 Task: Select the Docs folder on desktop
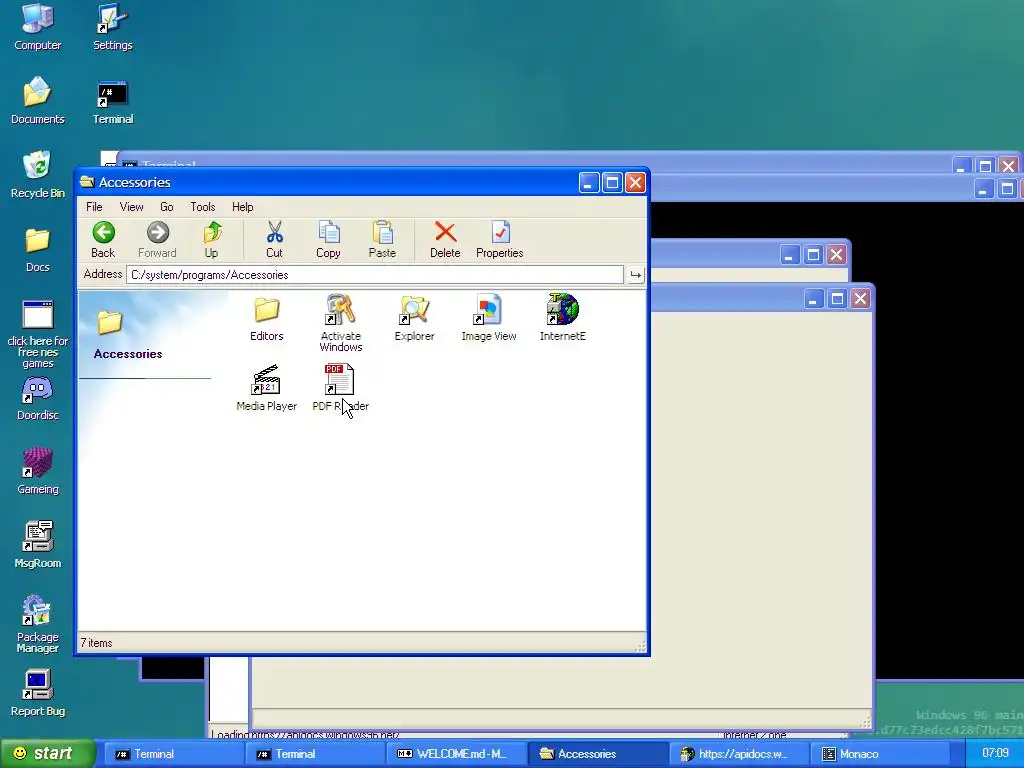(38, 249)
